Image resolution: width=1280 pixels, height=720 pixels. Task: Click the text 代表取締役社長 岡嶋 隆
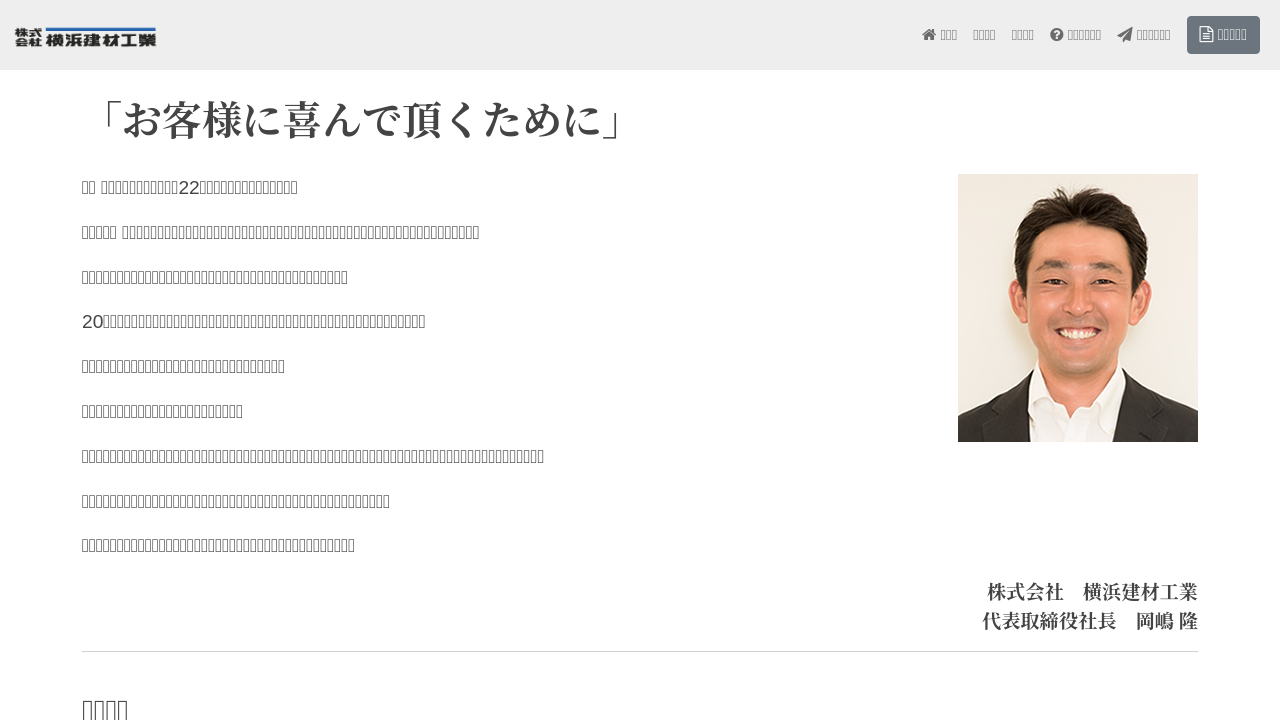(1089, 621)
